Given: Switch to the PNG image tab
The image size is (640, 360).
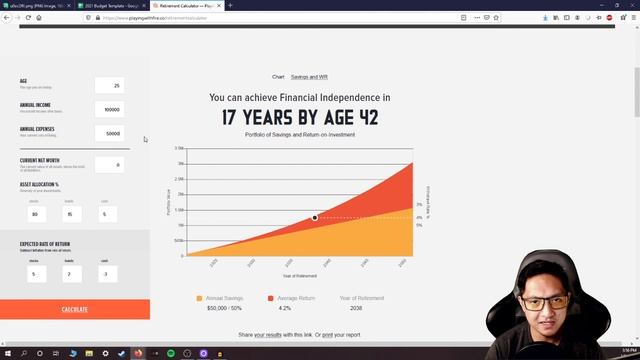Looking at the screenshot, I should (x=37, y=6).
